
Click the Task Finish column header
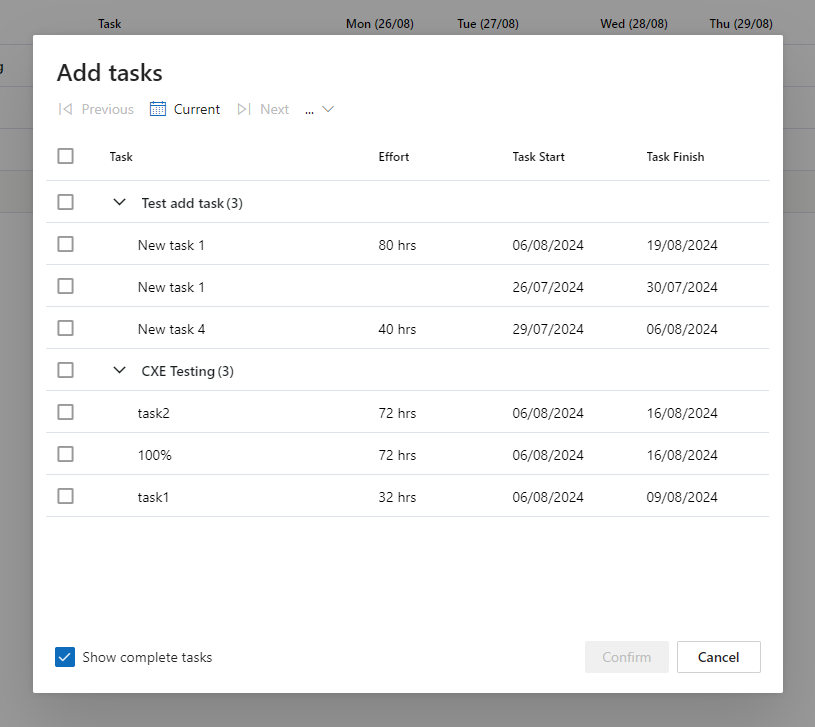tap(675, 157)
